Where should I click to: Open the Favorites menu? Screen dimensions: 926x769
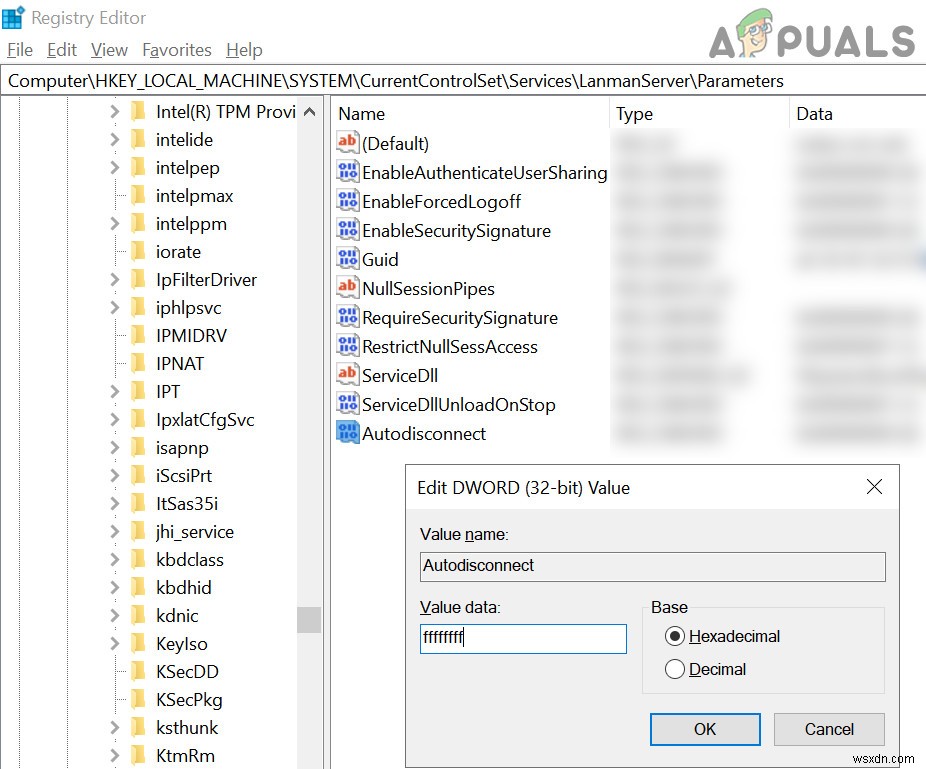177,50
